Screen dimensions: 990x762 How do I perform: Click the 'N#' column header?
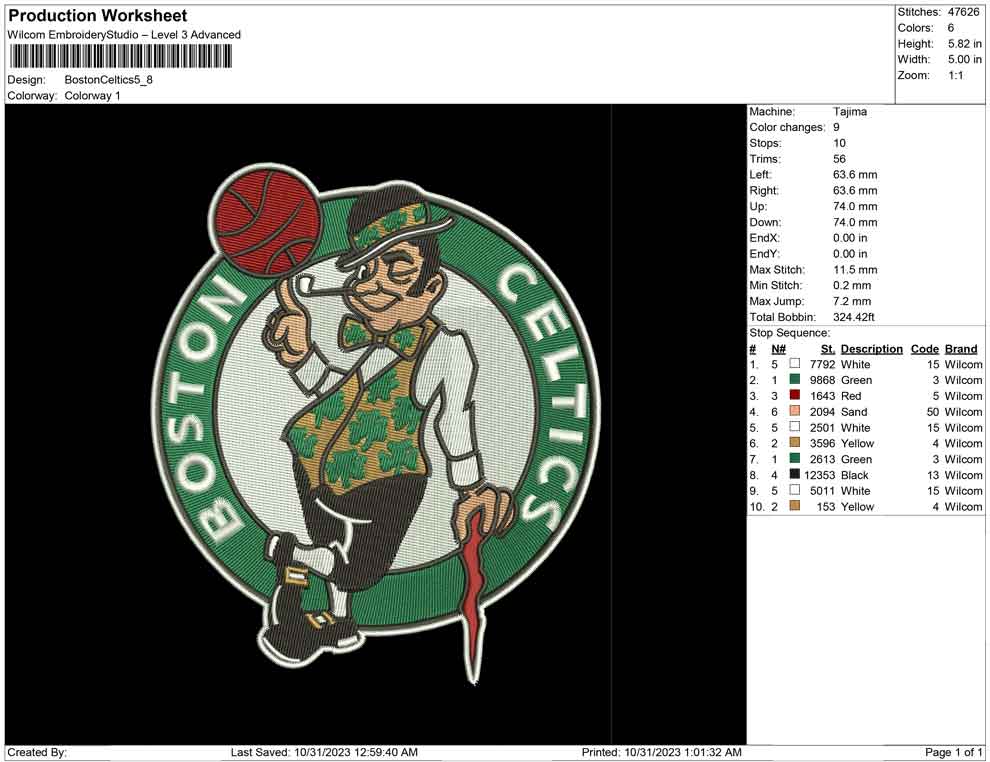[x=778, y=348]
